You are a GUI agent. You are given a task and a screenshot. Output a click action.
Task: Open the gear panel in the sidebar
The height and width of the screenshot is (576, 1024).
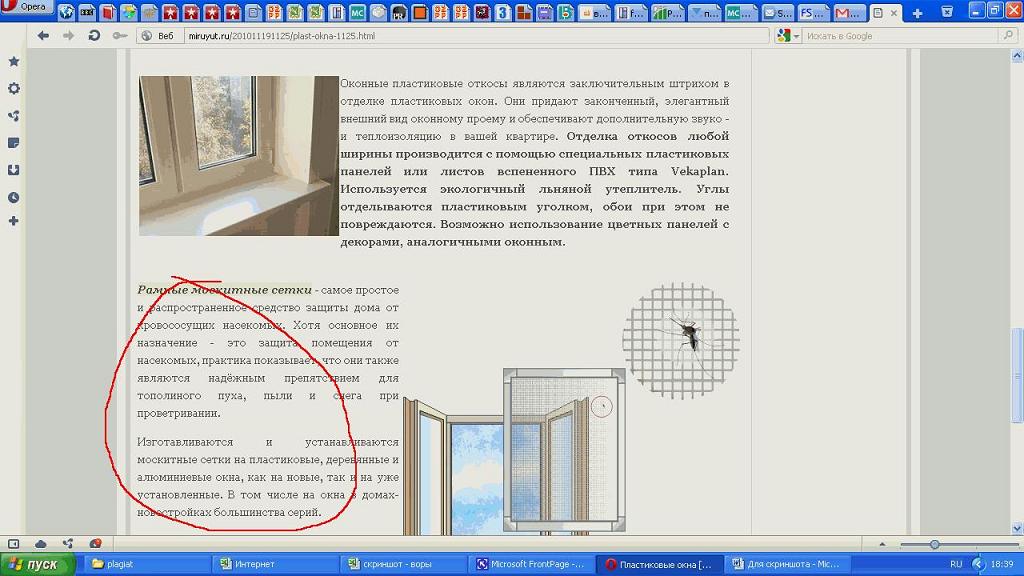click(14, 88)
